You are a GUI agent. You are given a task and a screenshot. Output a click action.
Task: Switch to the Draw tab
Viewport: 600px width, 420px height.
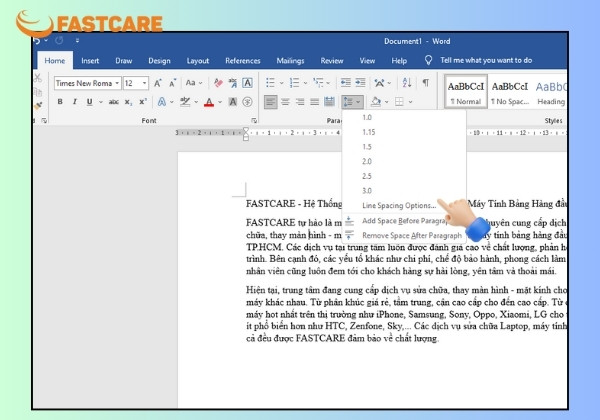click(x=124, y=61)
